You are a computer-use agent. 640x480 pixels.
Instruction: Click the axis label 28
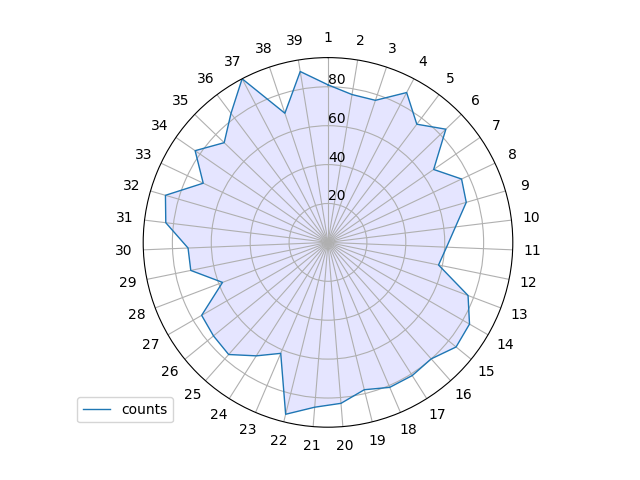pyautogui.click(x=137, y=314)
